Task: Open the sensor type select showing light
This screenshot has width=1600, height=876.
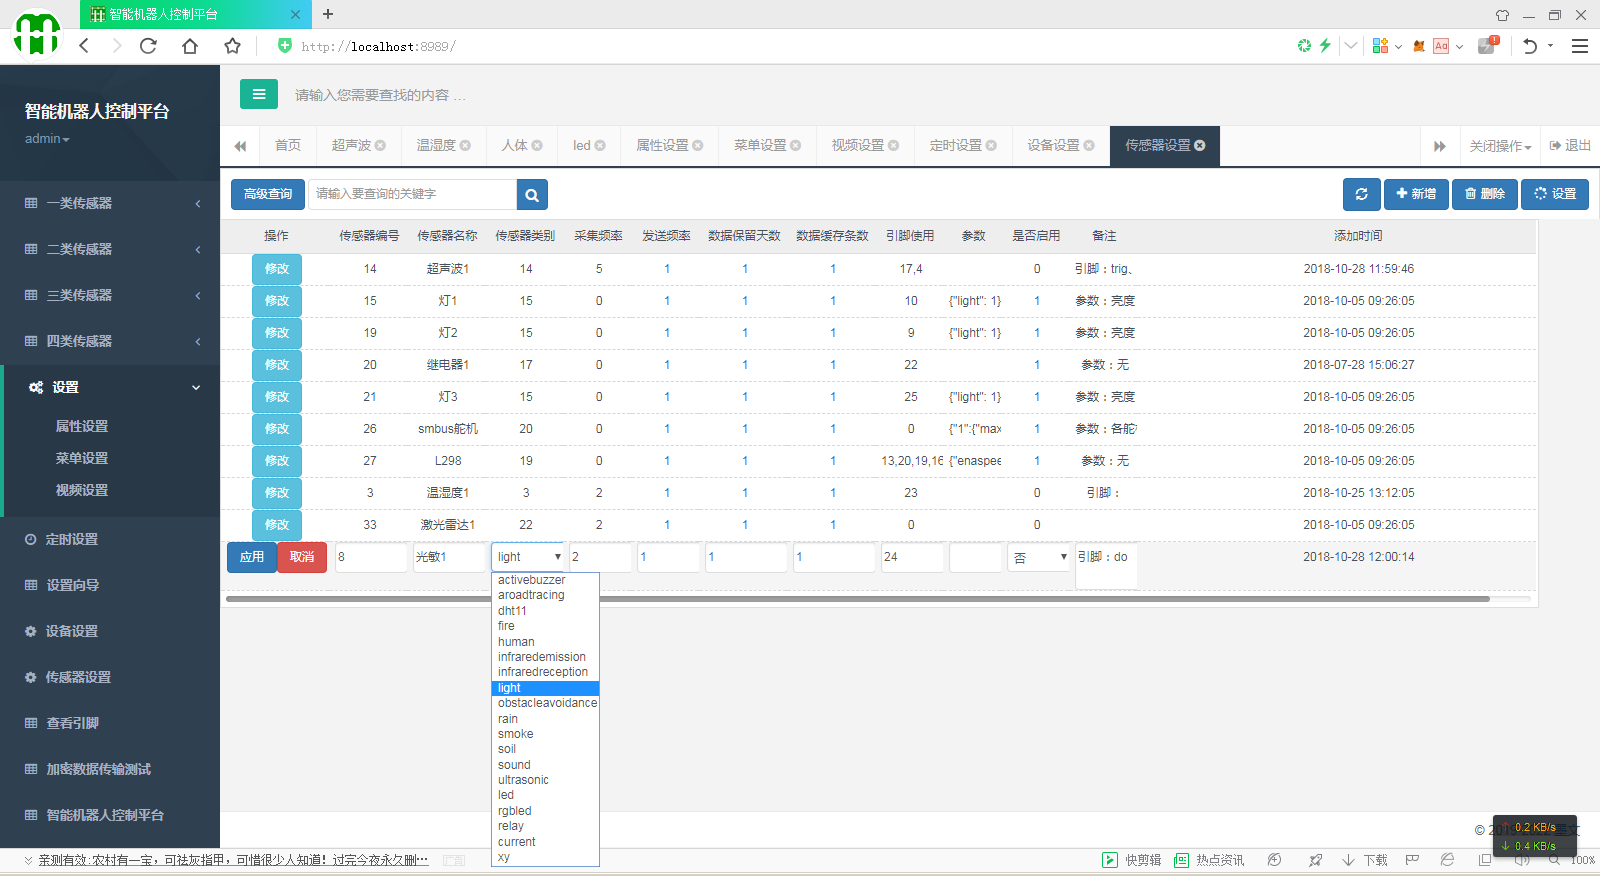Action: click(x=528, y=557)
